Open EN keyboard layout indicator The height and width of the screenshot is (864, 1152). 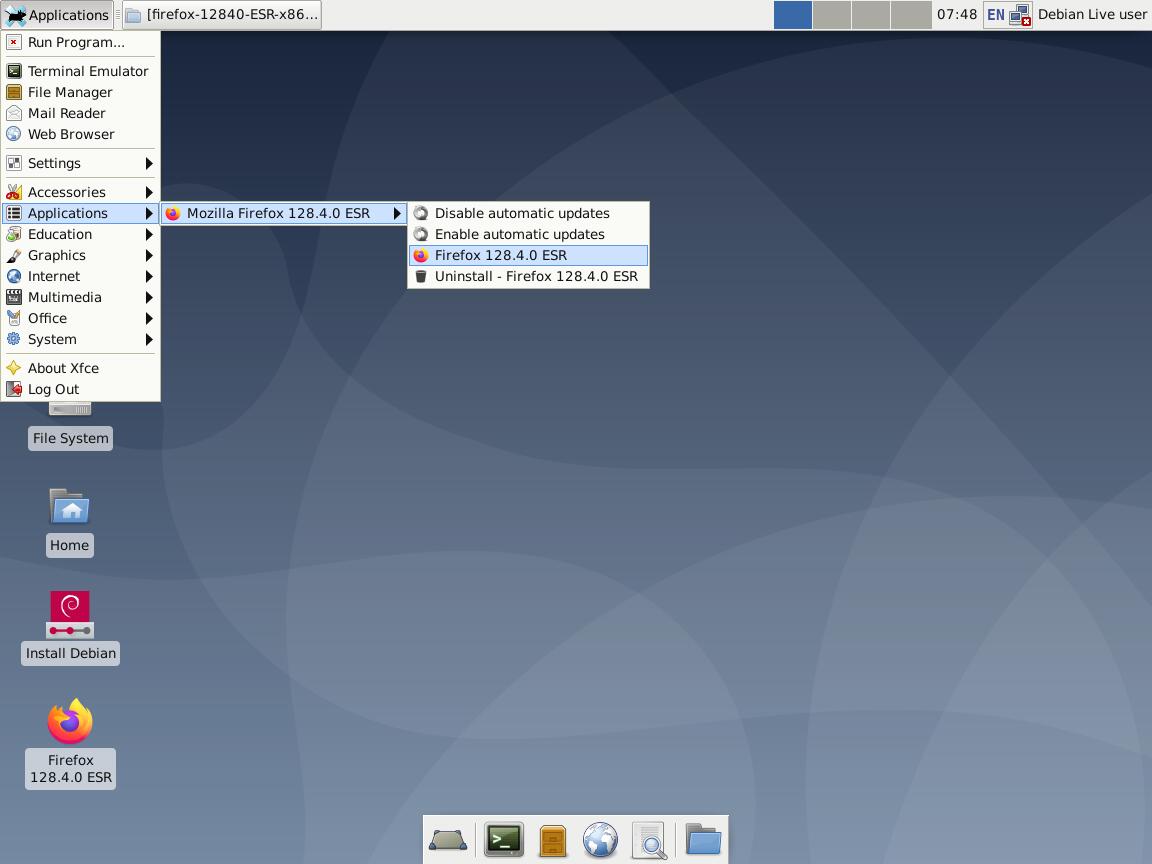pos(996,15)
